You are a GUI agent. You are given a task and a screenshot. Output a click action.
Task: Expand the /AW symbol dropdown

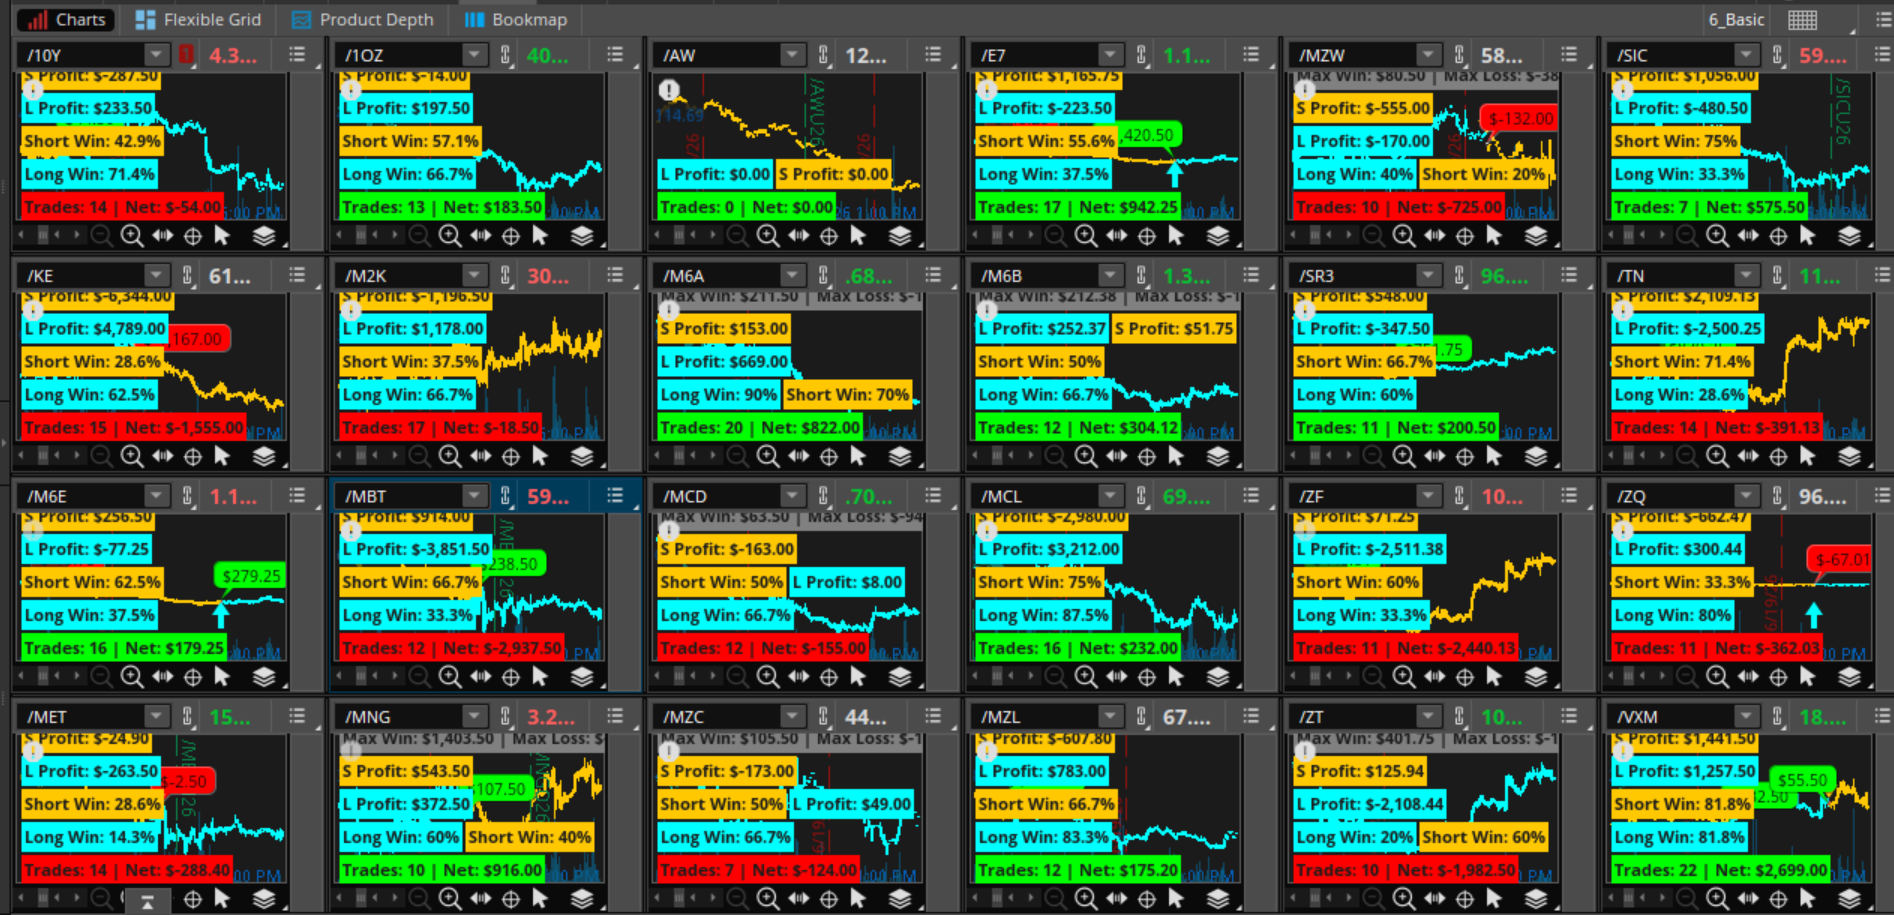[x=793, y=54]
